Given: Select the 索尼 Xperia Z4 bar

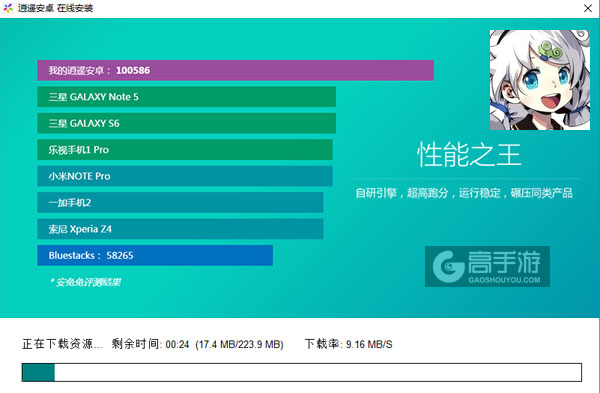Looking at the screenshot, I should tap(180, 229).
